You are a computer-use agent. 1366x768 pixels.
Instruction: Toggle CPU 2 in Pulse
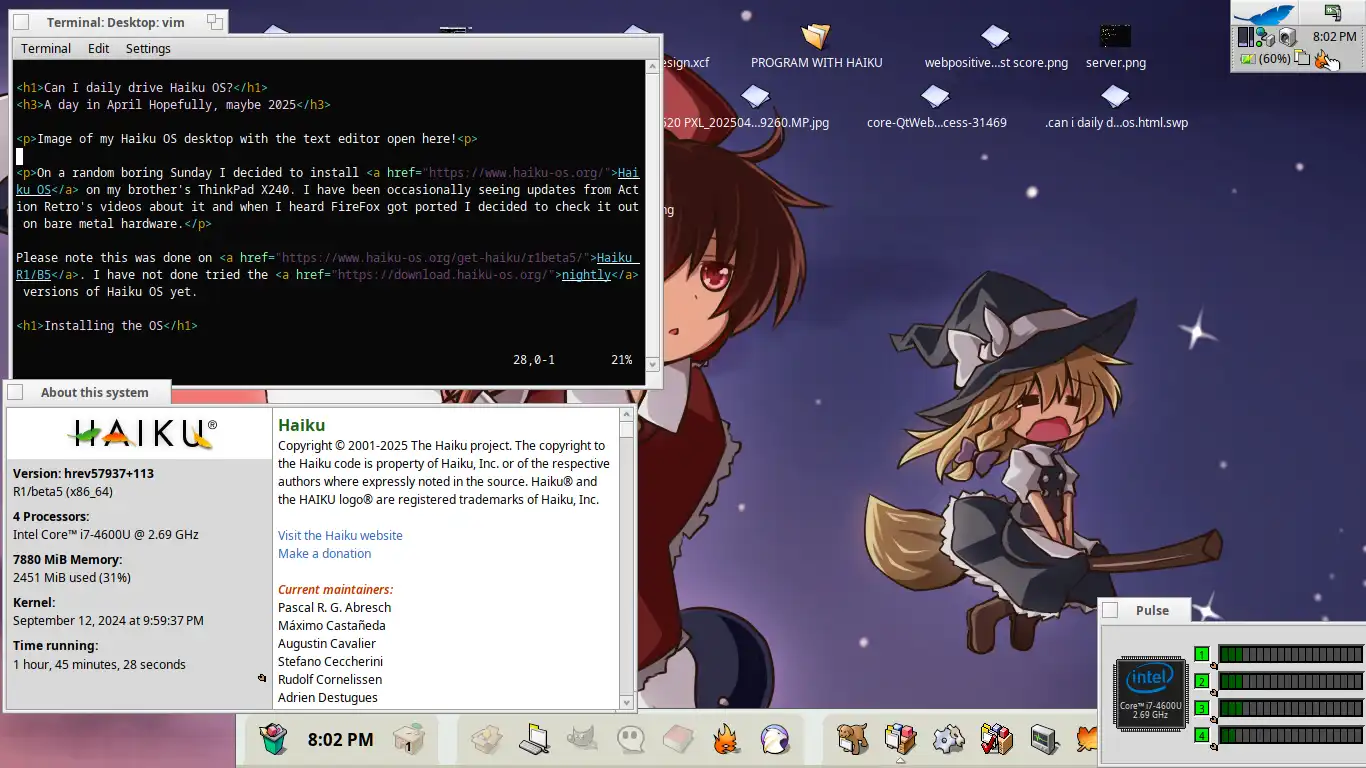click(x=1202, y=681)
